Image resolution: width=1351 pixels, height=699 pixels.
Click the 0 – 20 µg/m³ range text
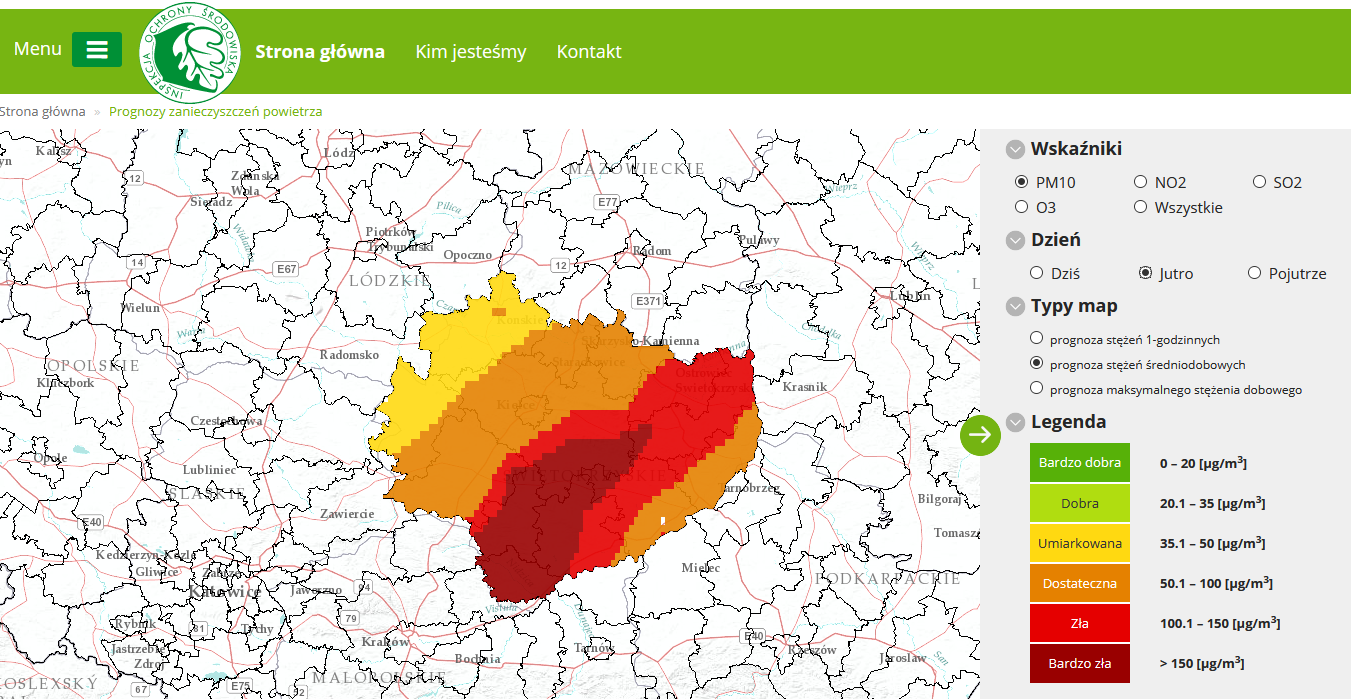pos(1203,463)
